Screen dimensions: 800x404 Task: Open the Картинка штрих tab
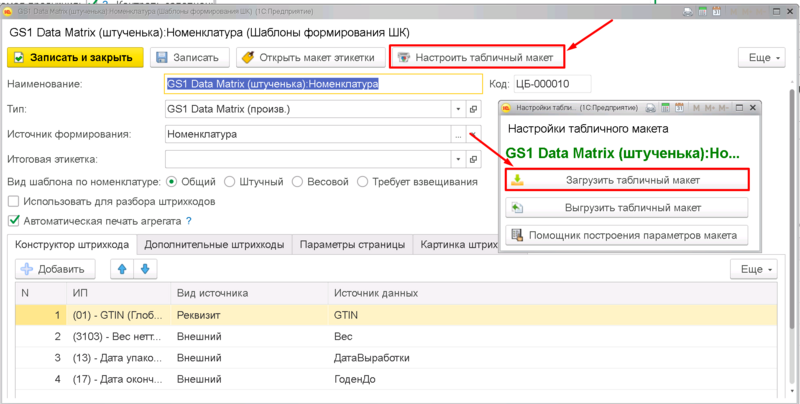click(x=456, y=244)
